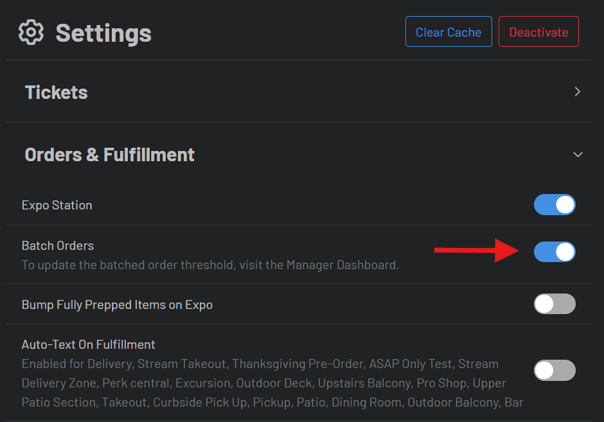Click the Settings page title
This screenshot has width=604, height=422.
[103, 33]
